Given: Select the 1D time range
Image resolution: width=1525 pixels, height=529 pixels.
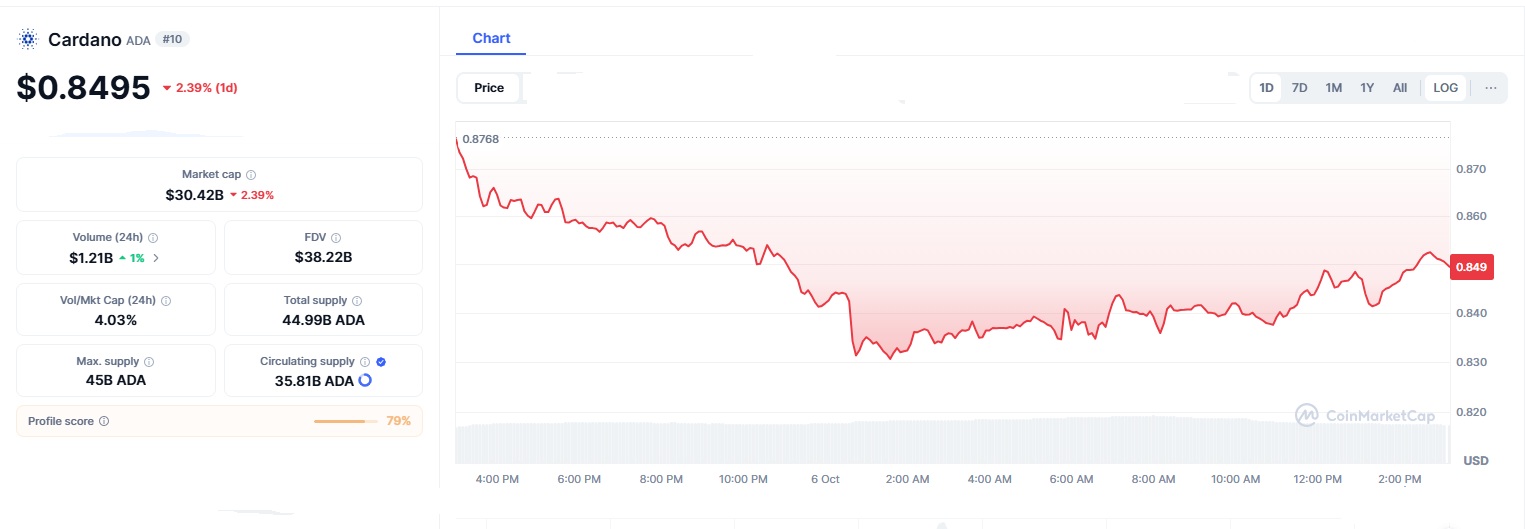Looking at the screenshot, I should (1266, 88).
